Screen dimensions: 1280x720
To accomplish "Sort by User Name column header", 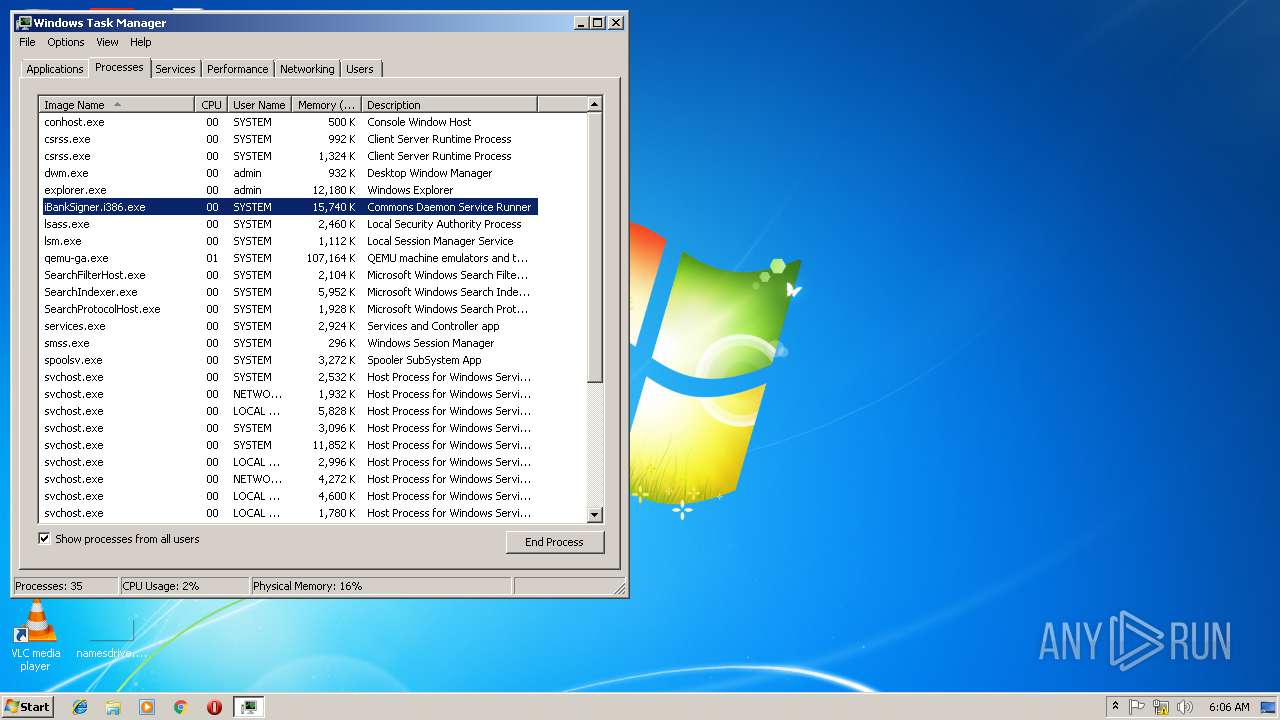I will [259, 104].
